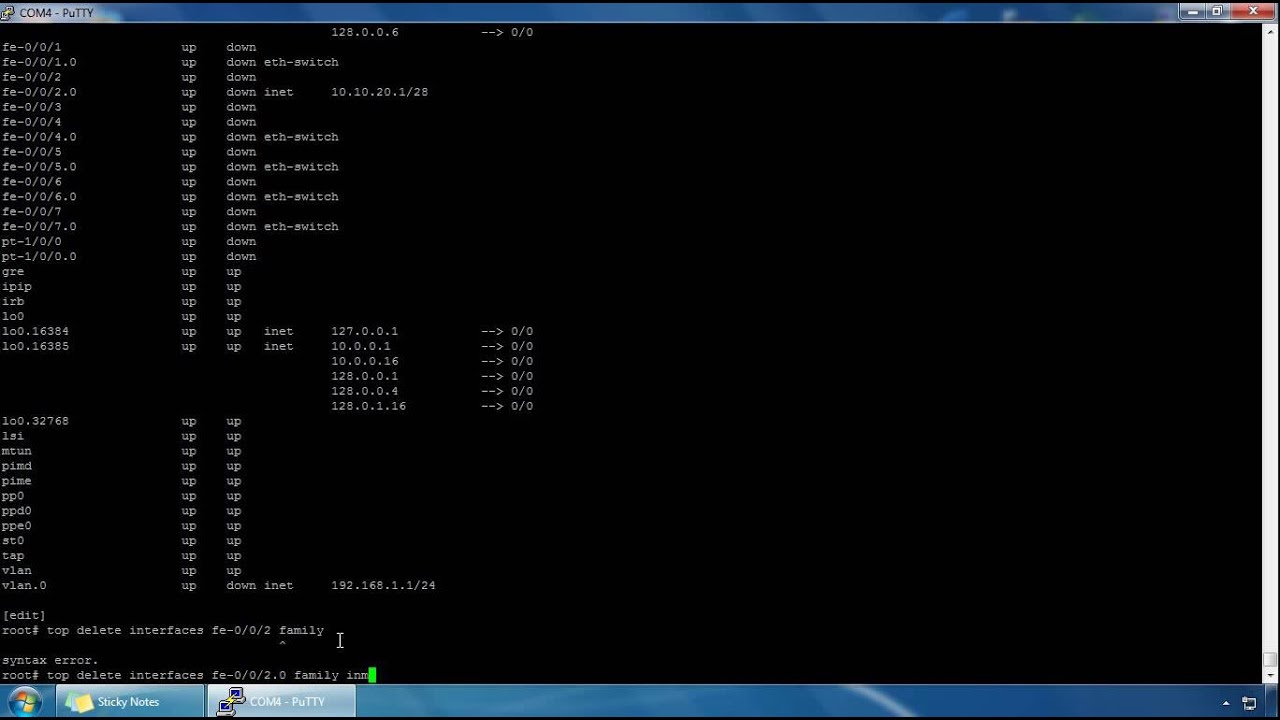Viewport: 1280px width, 720px height.
Task: Click the Show desktop strip
Action: pos(1273,703)
